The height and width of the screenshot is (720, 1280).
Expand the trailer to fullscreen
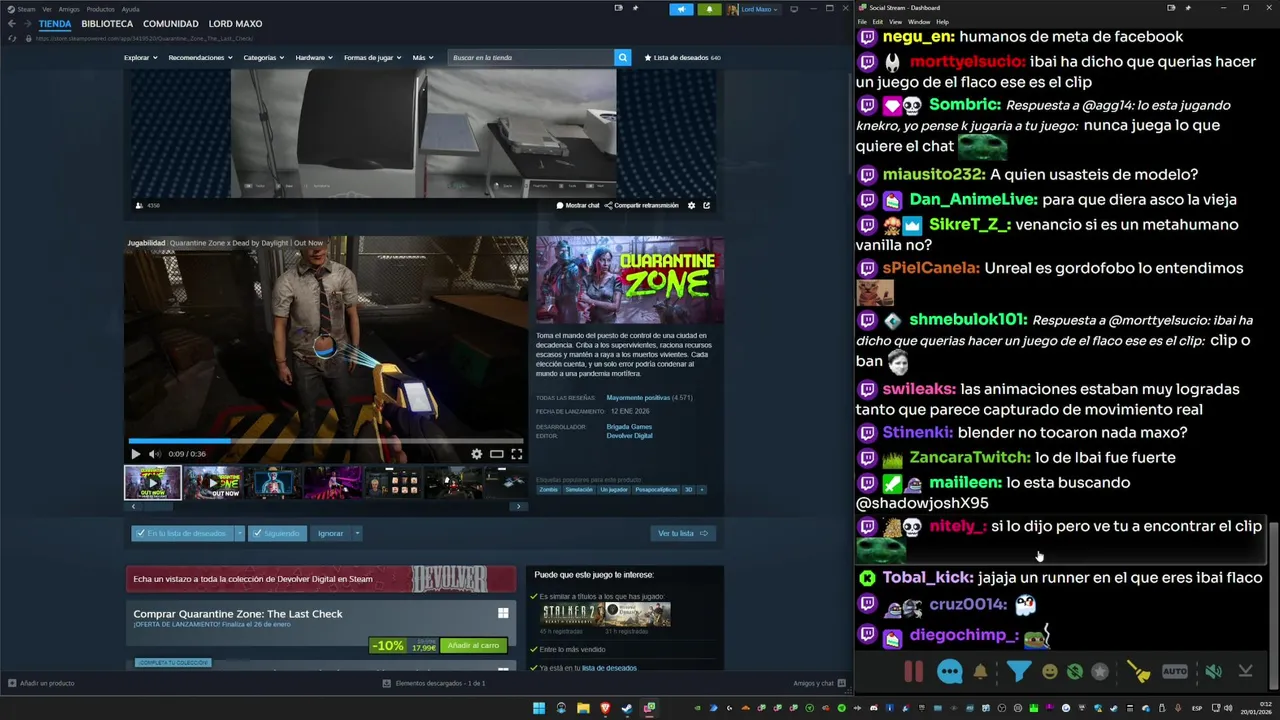click(517, 454)
